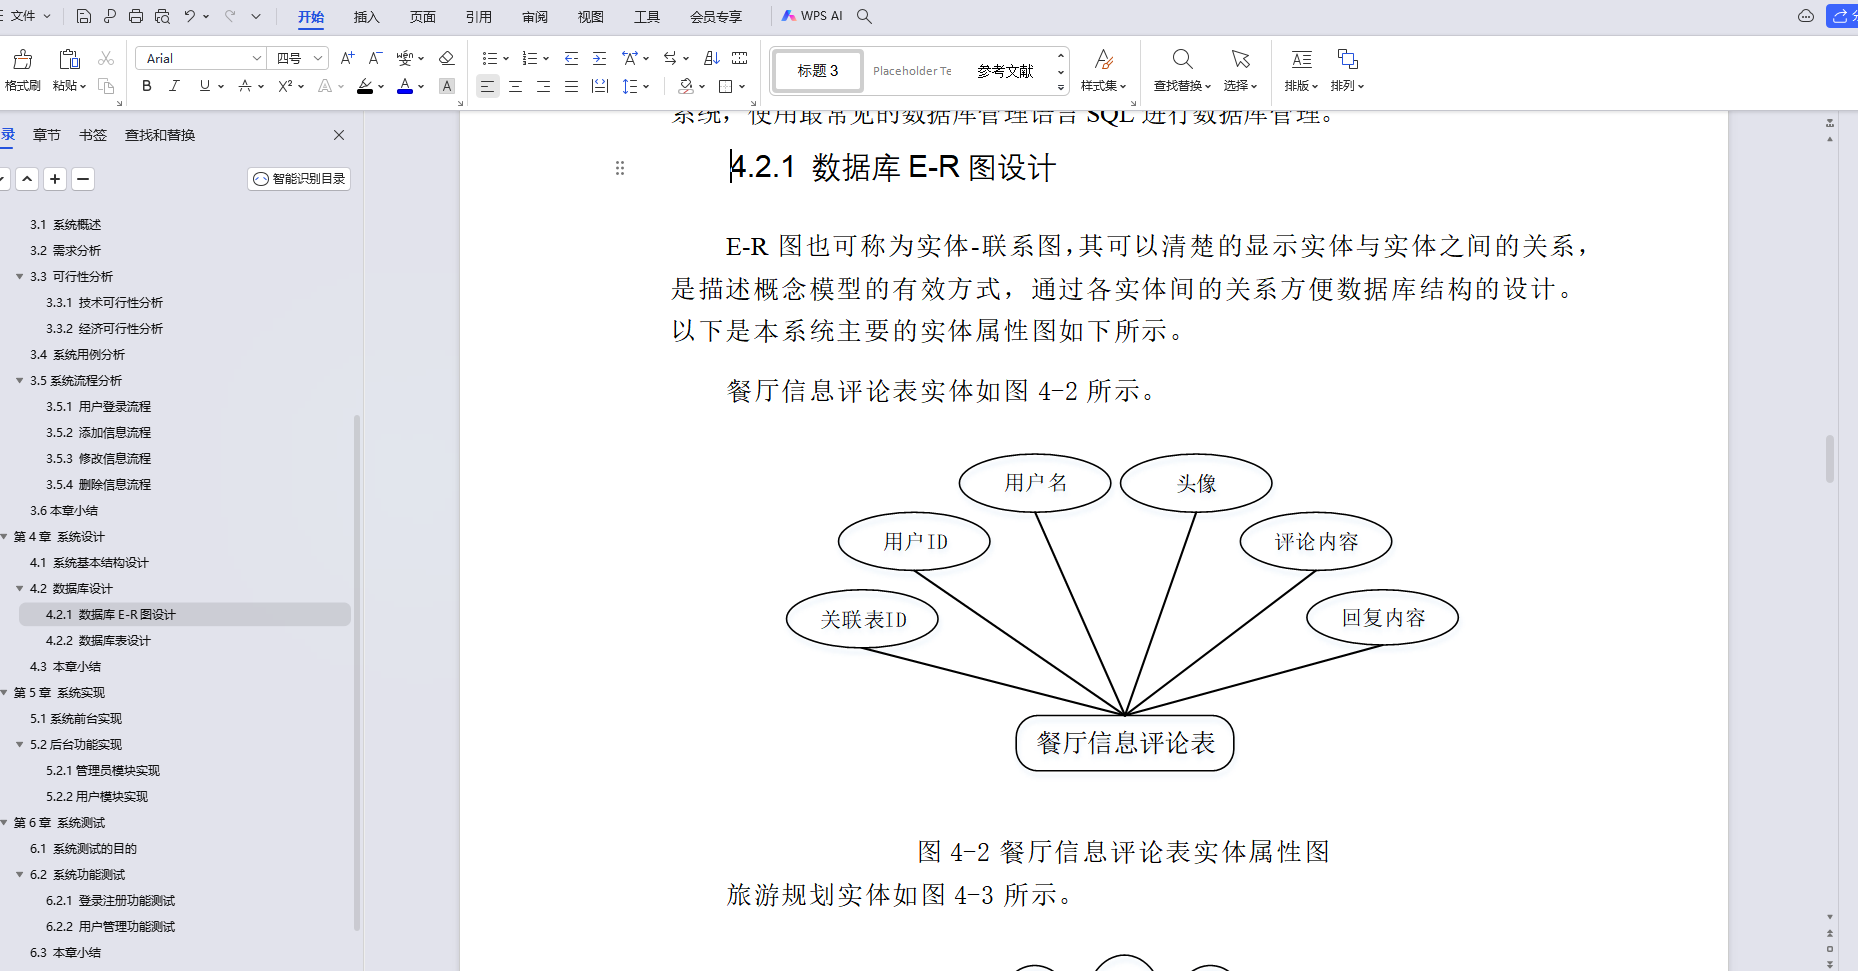The width and height of the screenshot is (1858, 971).
Task: Click the outline promote plus button
Action: 55,179
